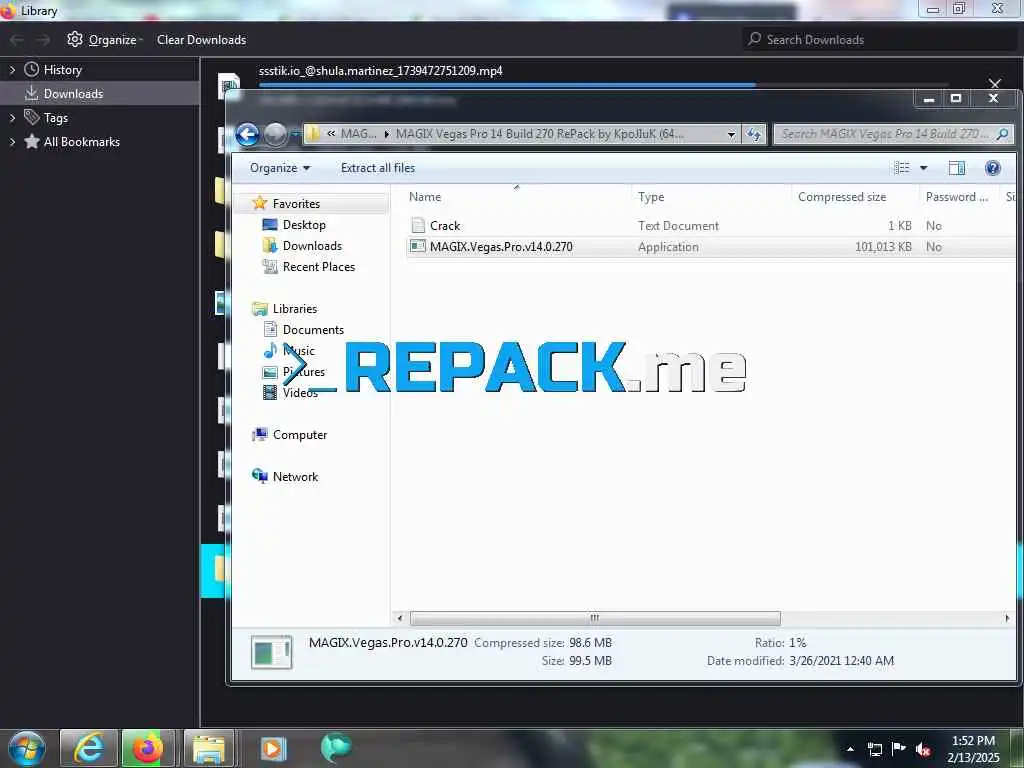Open Library Organize menu
Image resolution: width=1024 pixels, height=768 pixels.
click(x=104, y=40)
